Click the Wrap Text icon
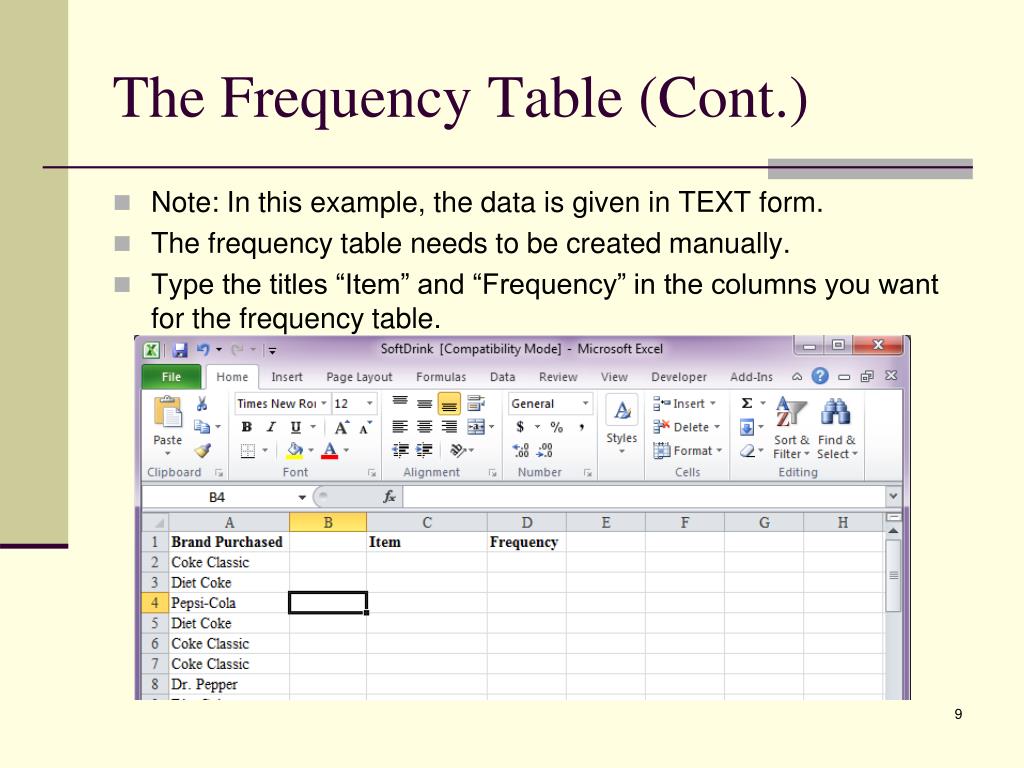The width and height of the screenshot is (1024, 768). tap(476, 404)
